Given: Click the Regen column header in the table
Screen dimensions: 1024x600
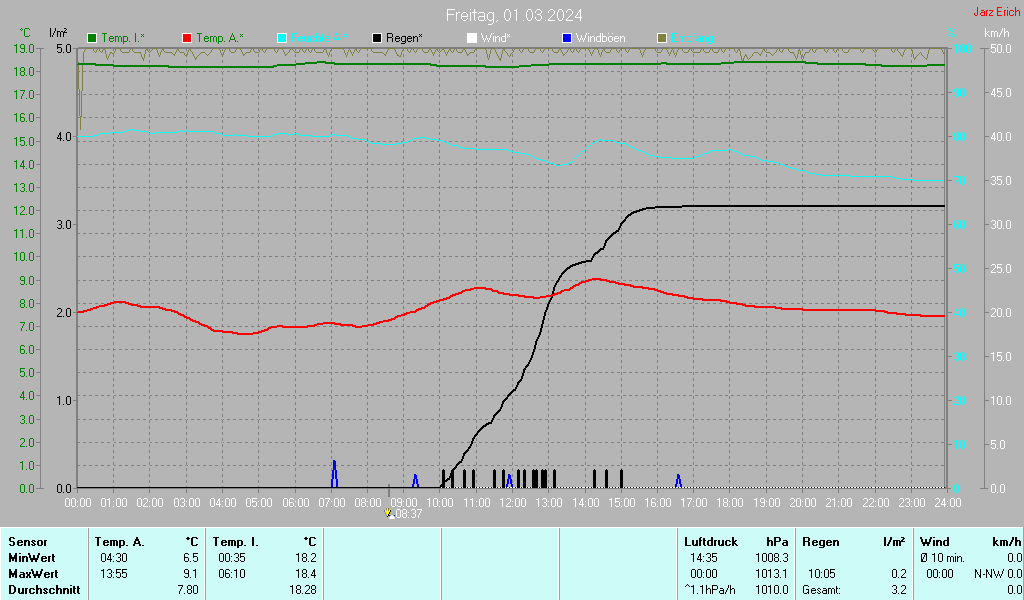Looking at the screenshot, I should point(822,541).
